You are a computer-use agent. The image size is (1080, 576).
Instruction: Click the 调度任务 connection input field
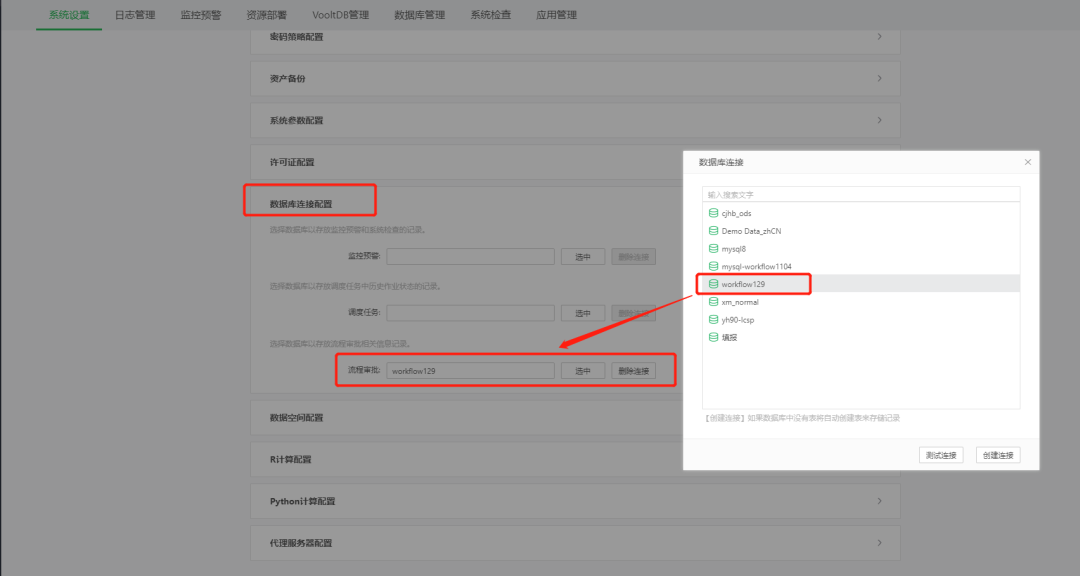pyautogui.click(x=470, y=313)
